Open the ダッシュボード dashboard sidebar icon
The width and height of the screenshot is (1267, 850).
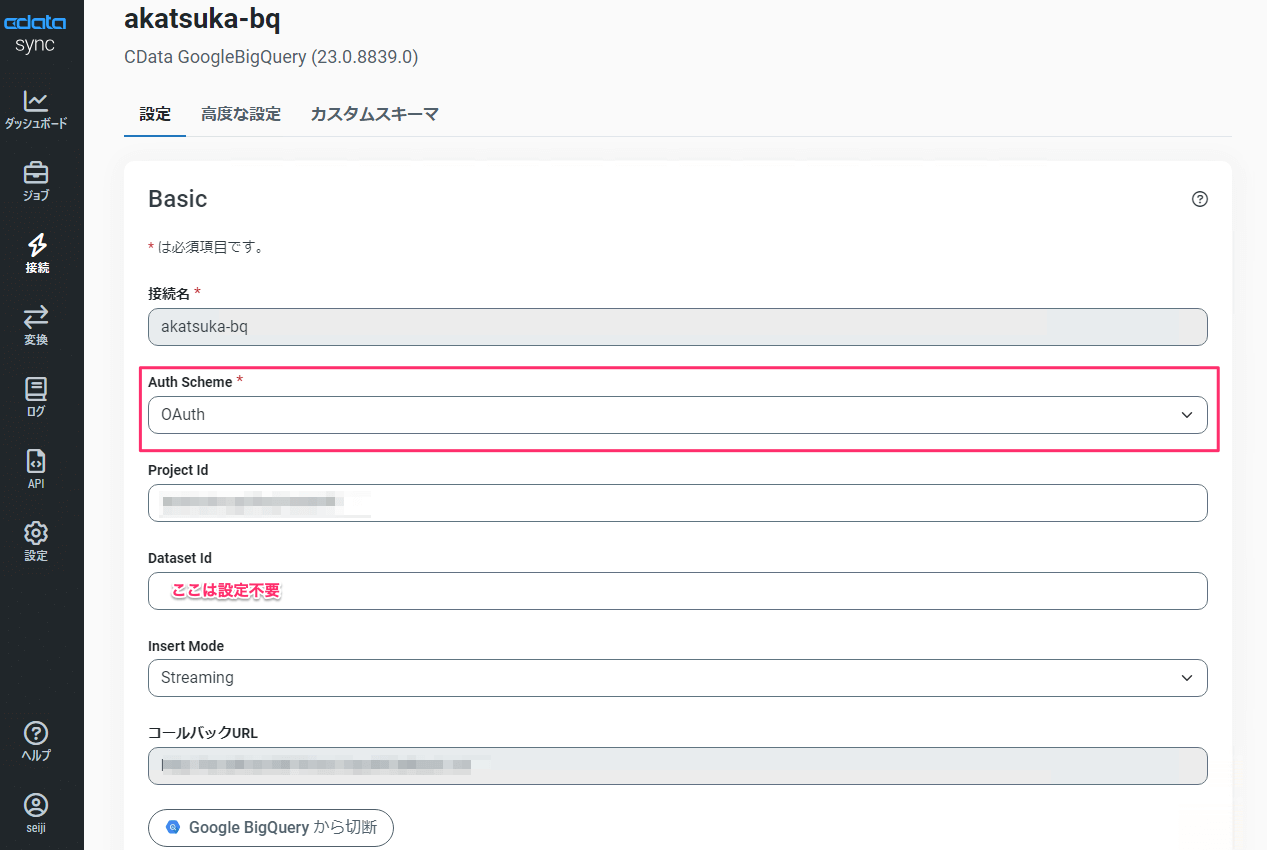click(36, 110)
